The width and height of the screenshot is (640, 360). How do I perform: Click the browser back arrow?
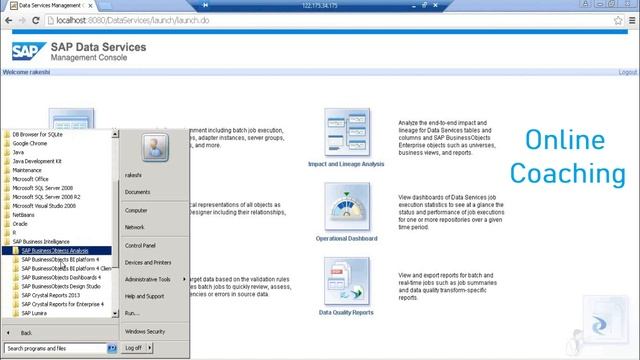coord(9,20)
